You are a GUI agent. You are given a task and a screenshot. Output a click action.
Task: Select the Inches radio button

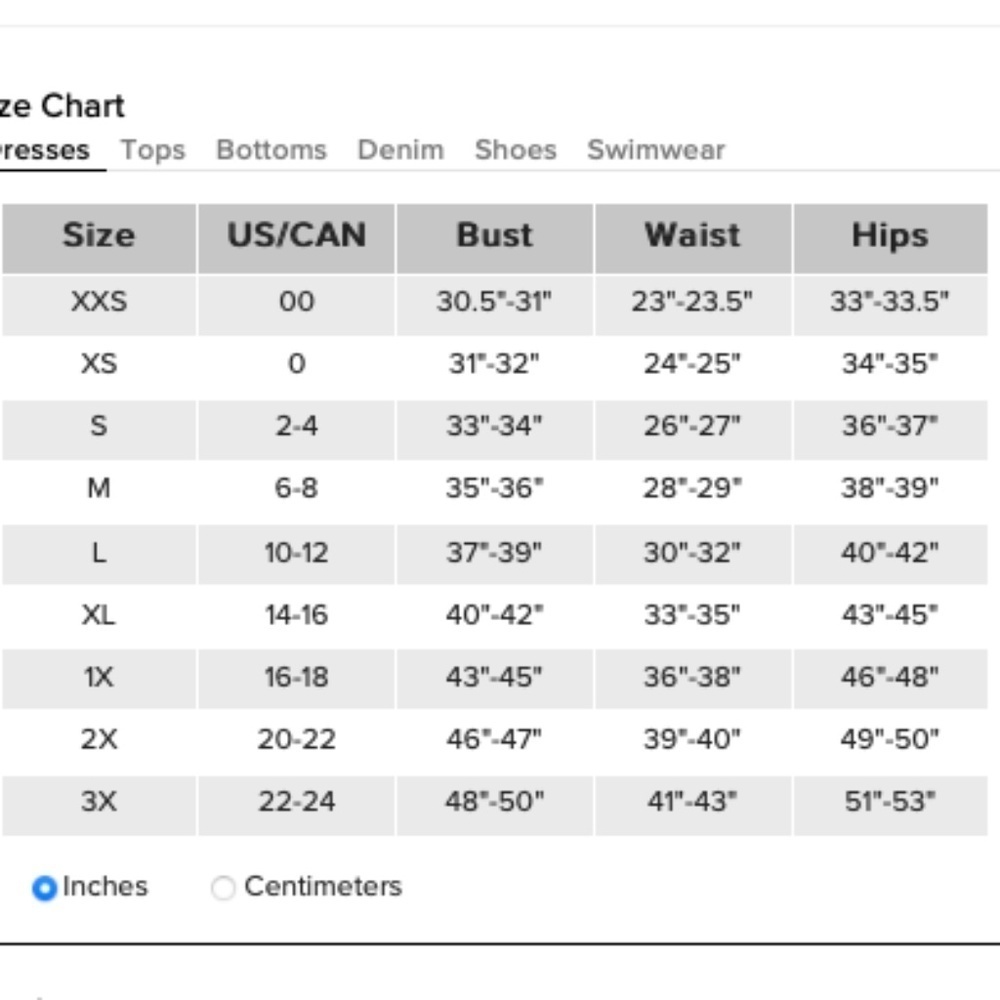click(44, 888)
